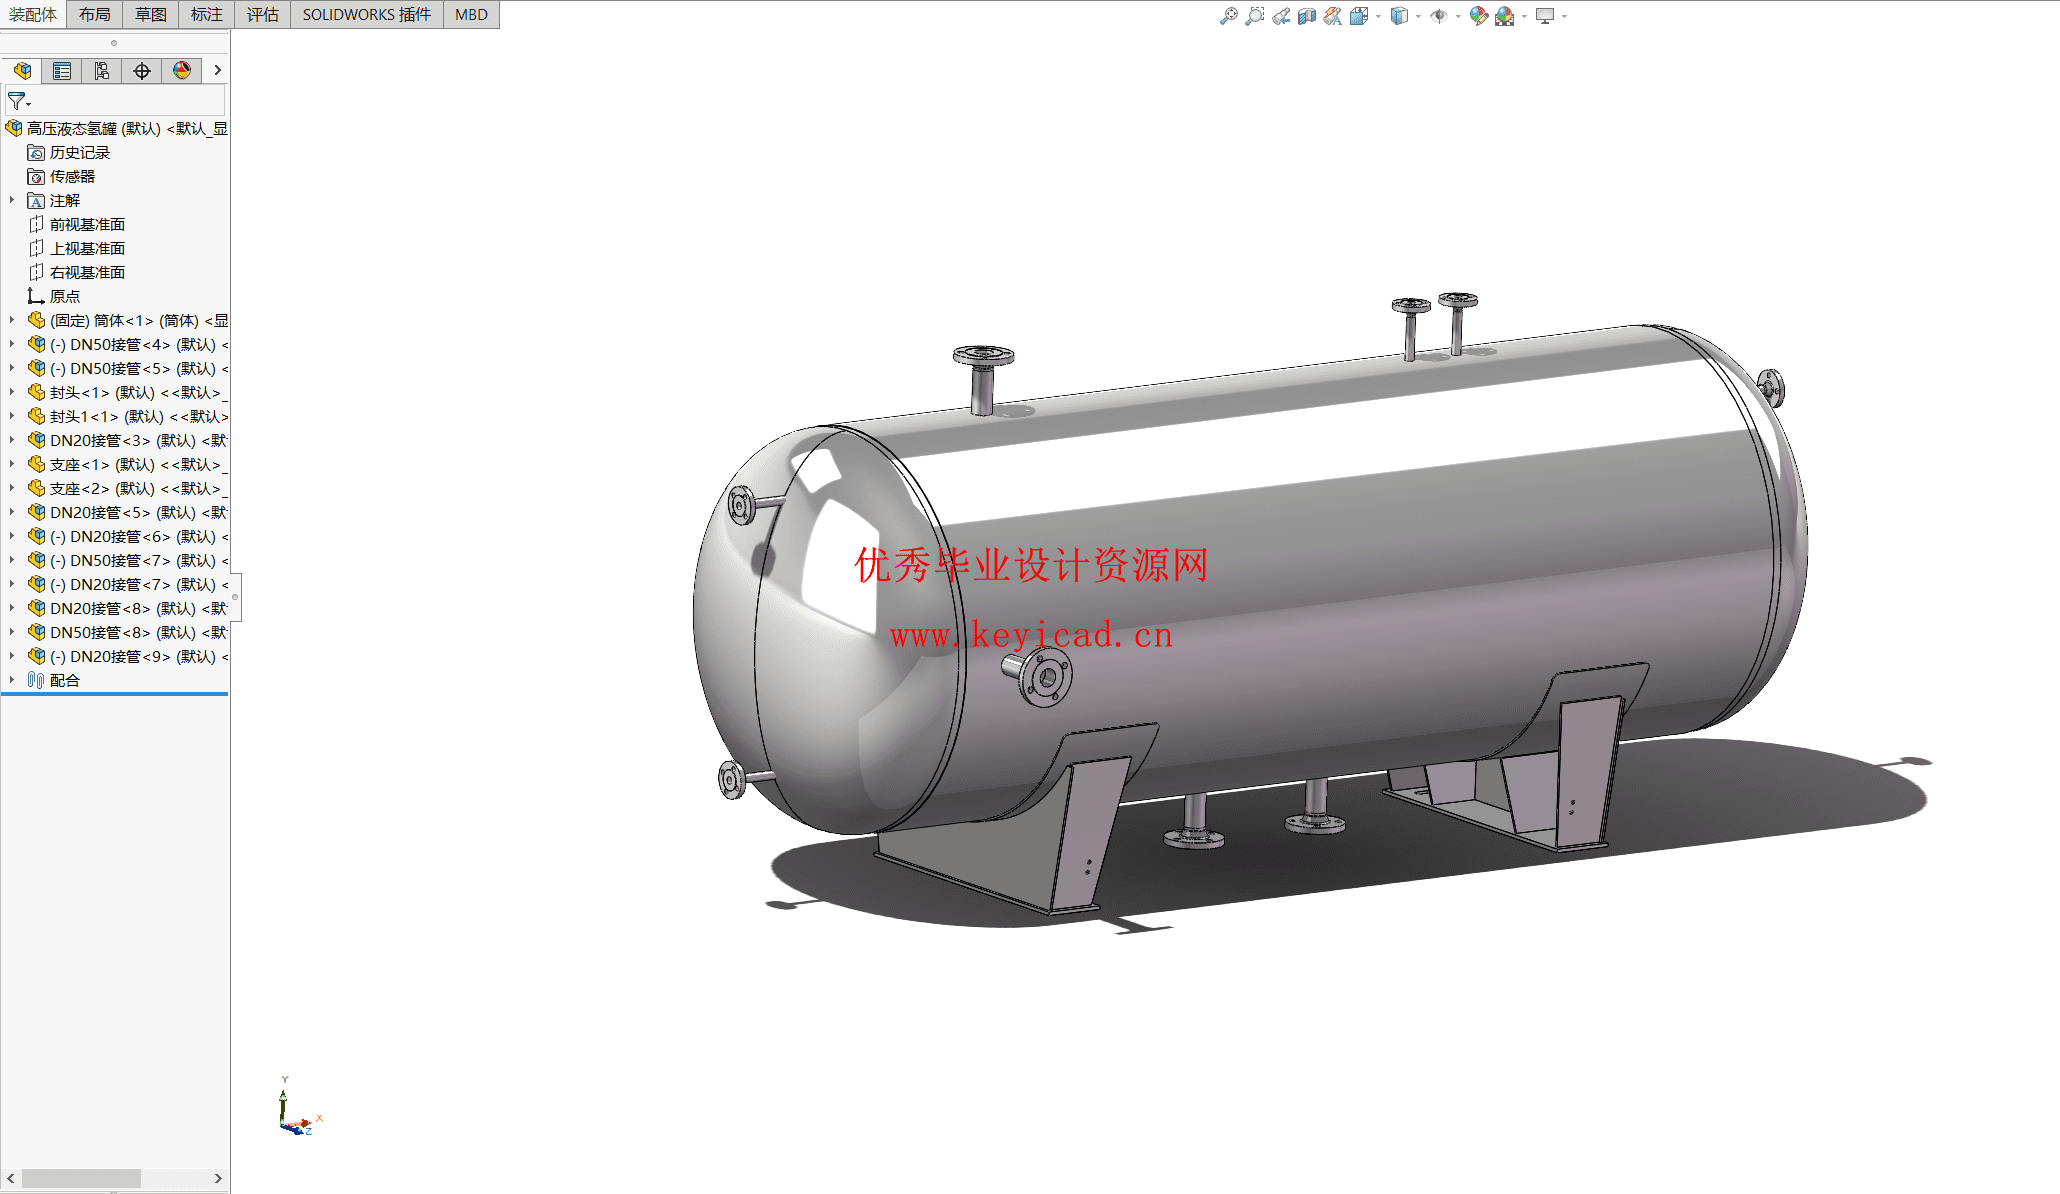Select the 传感器 folder
The width and height of the screenshot is (2060, 1194).
pos(61,177)
